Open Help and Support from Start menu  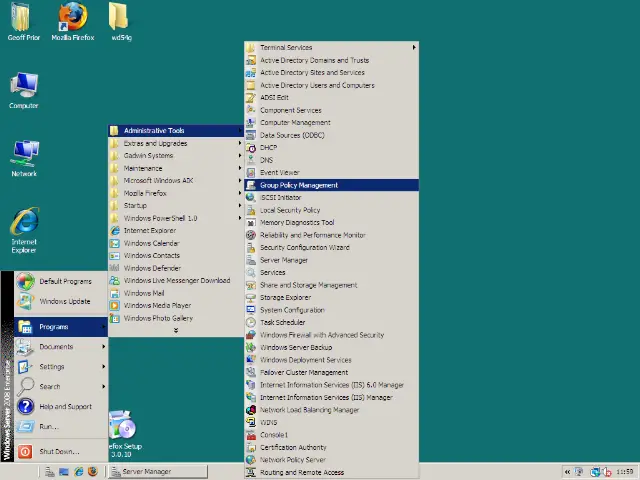click(61, 407)
